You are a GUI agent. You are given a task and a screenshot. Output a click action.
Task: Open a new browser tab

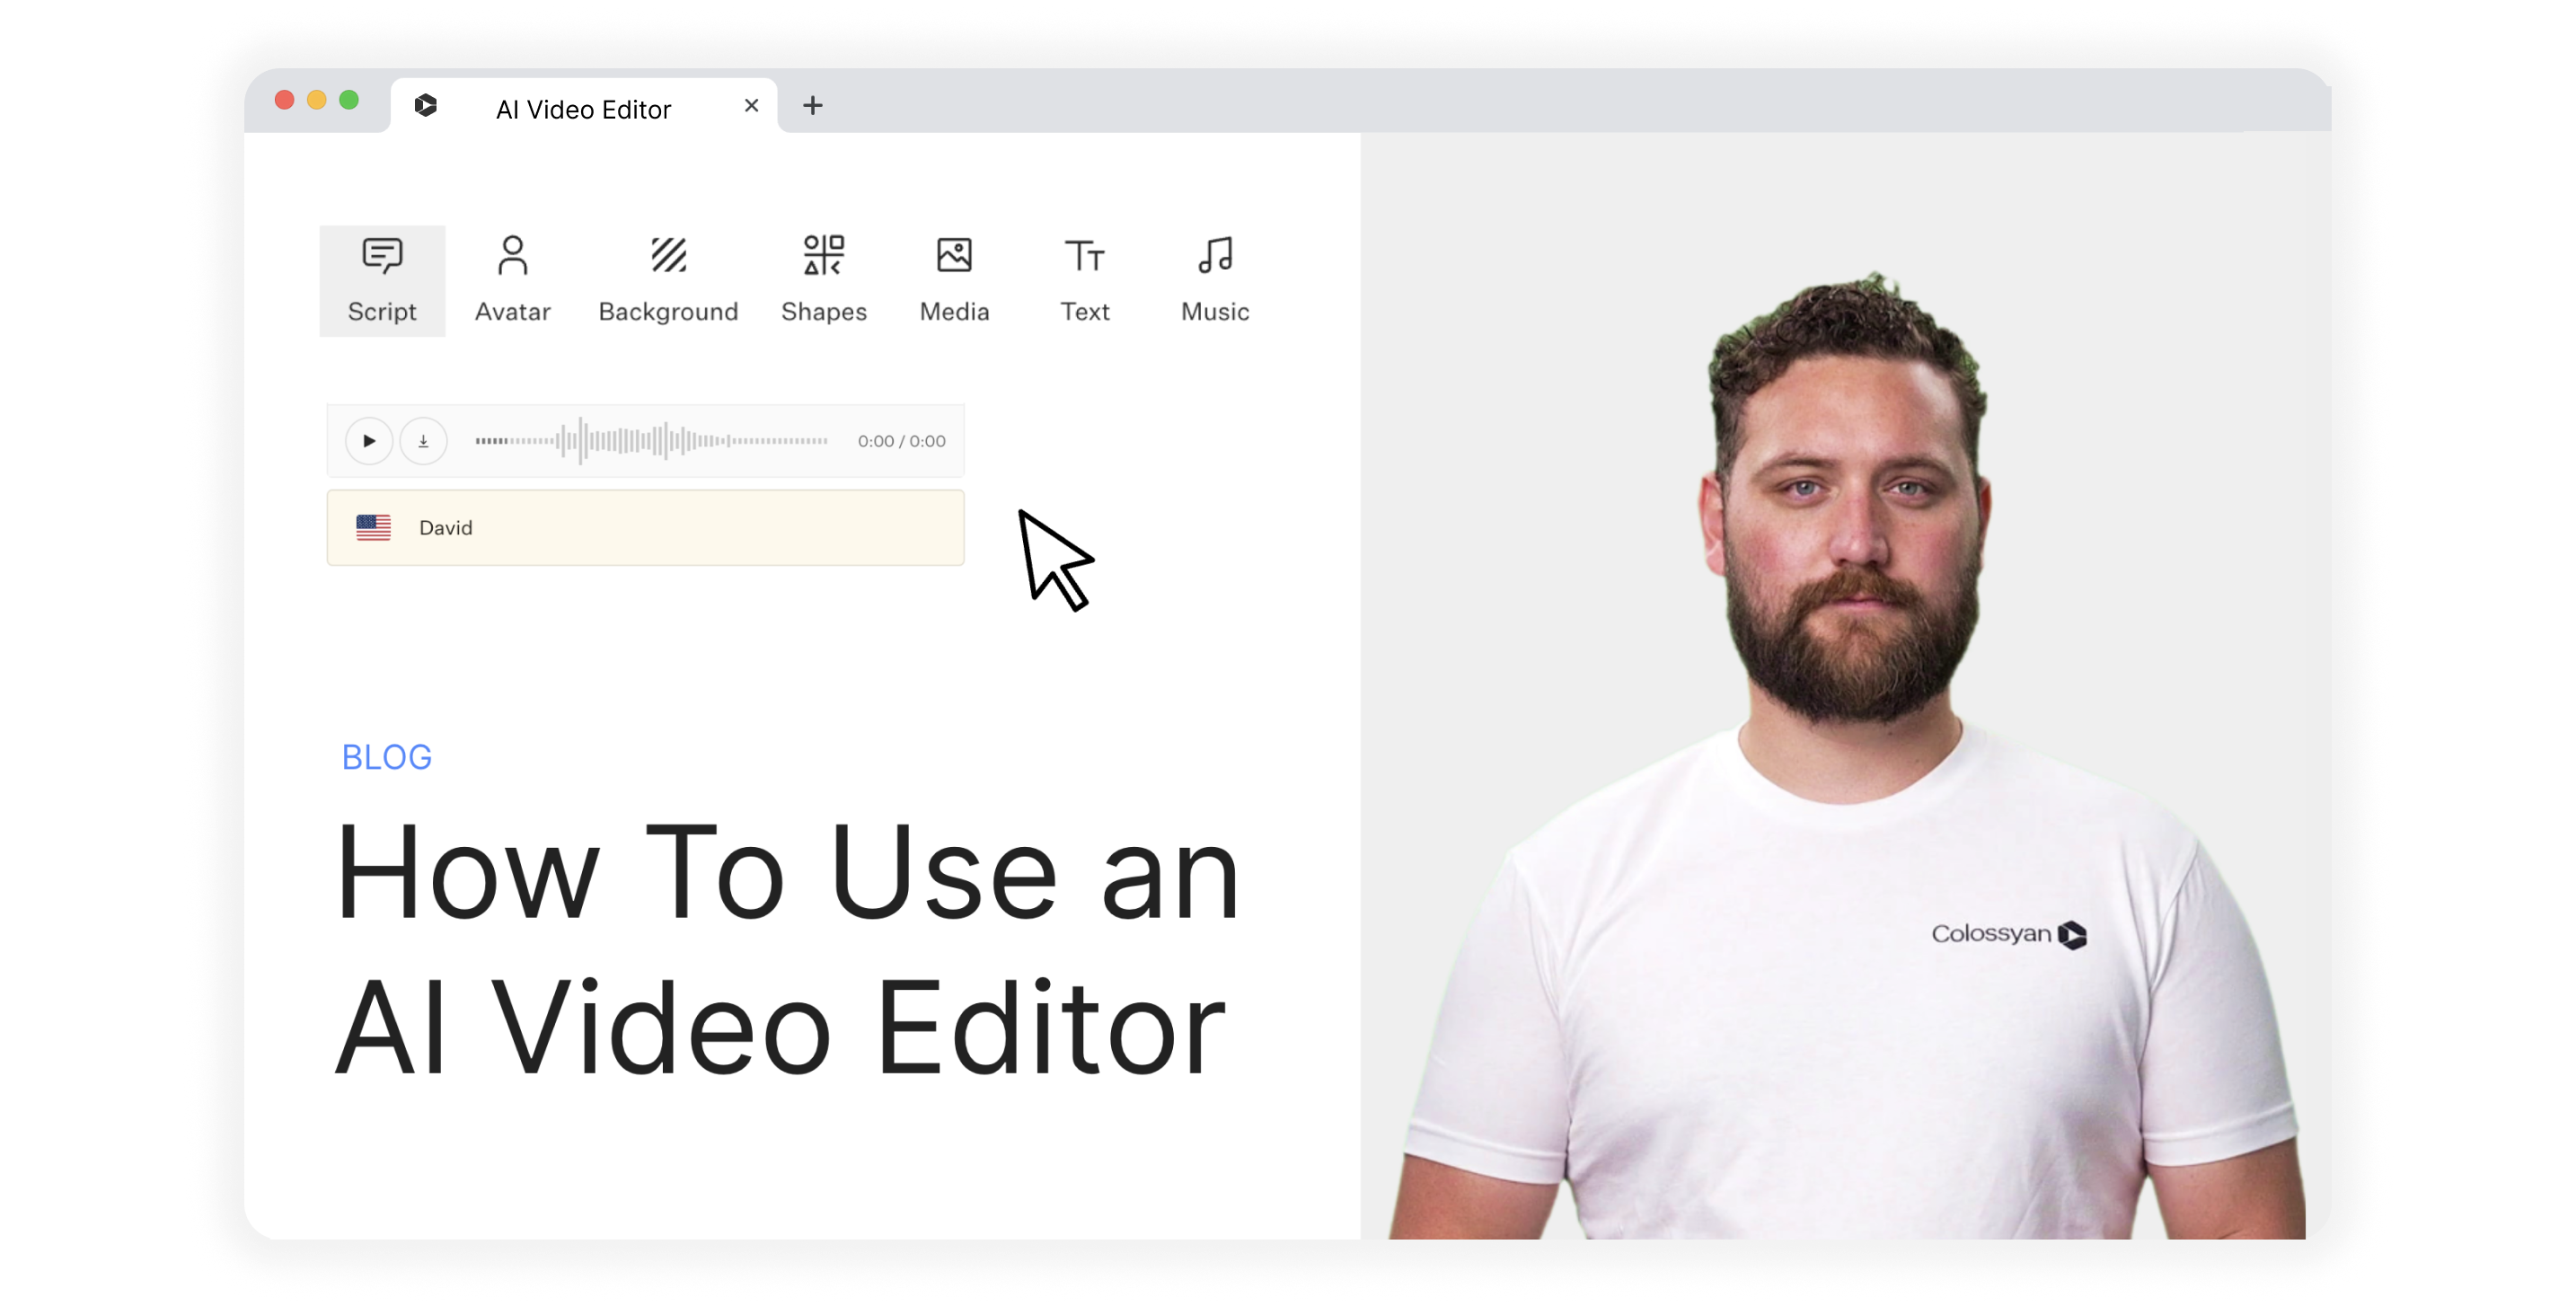[813, 105]
